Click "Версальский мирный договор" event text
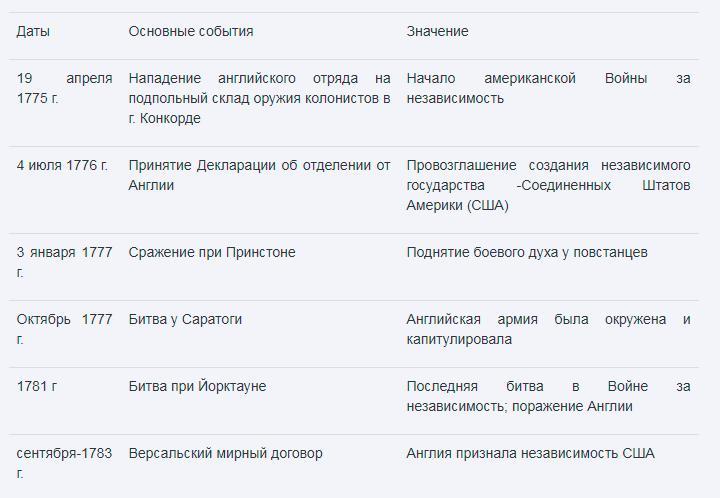Viewport: 720px width, 498px height. [x=225, y=453]
